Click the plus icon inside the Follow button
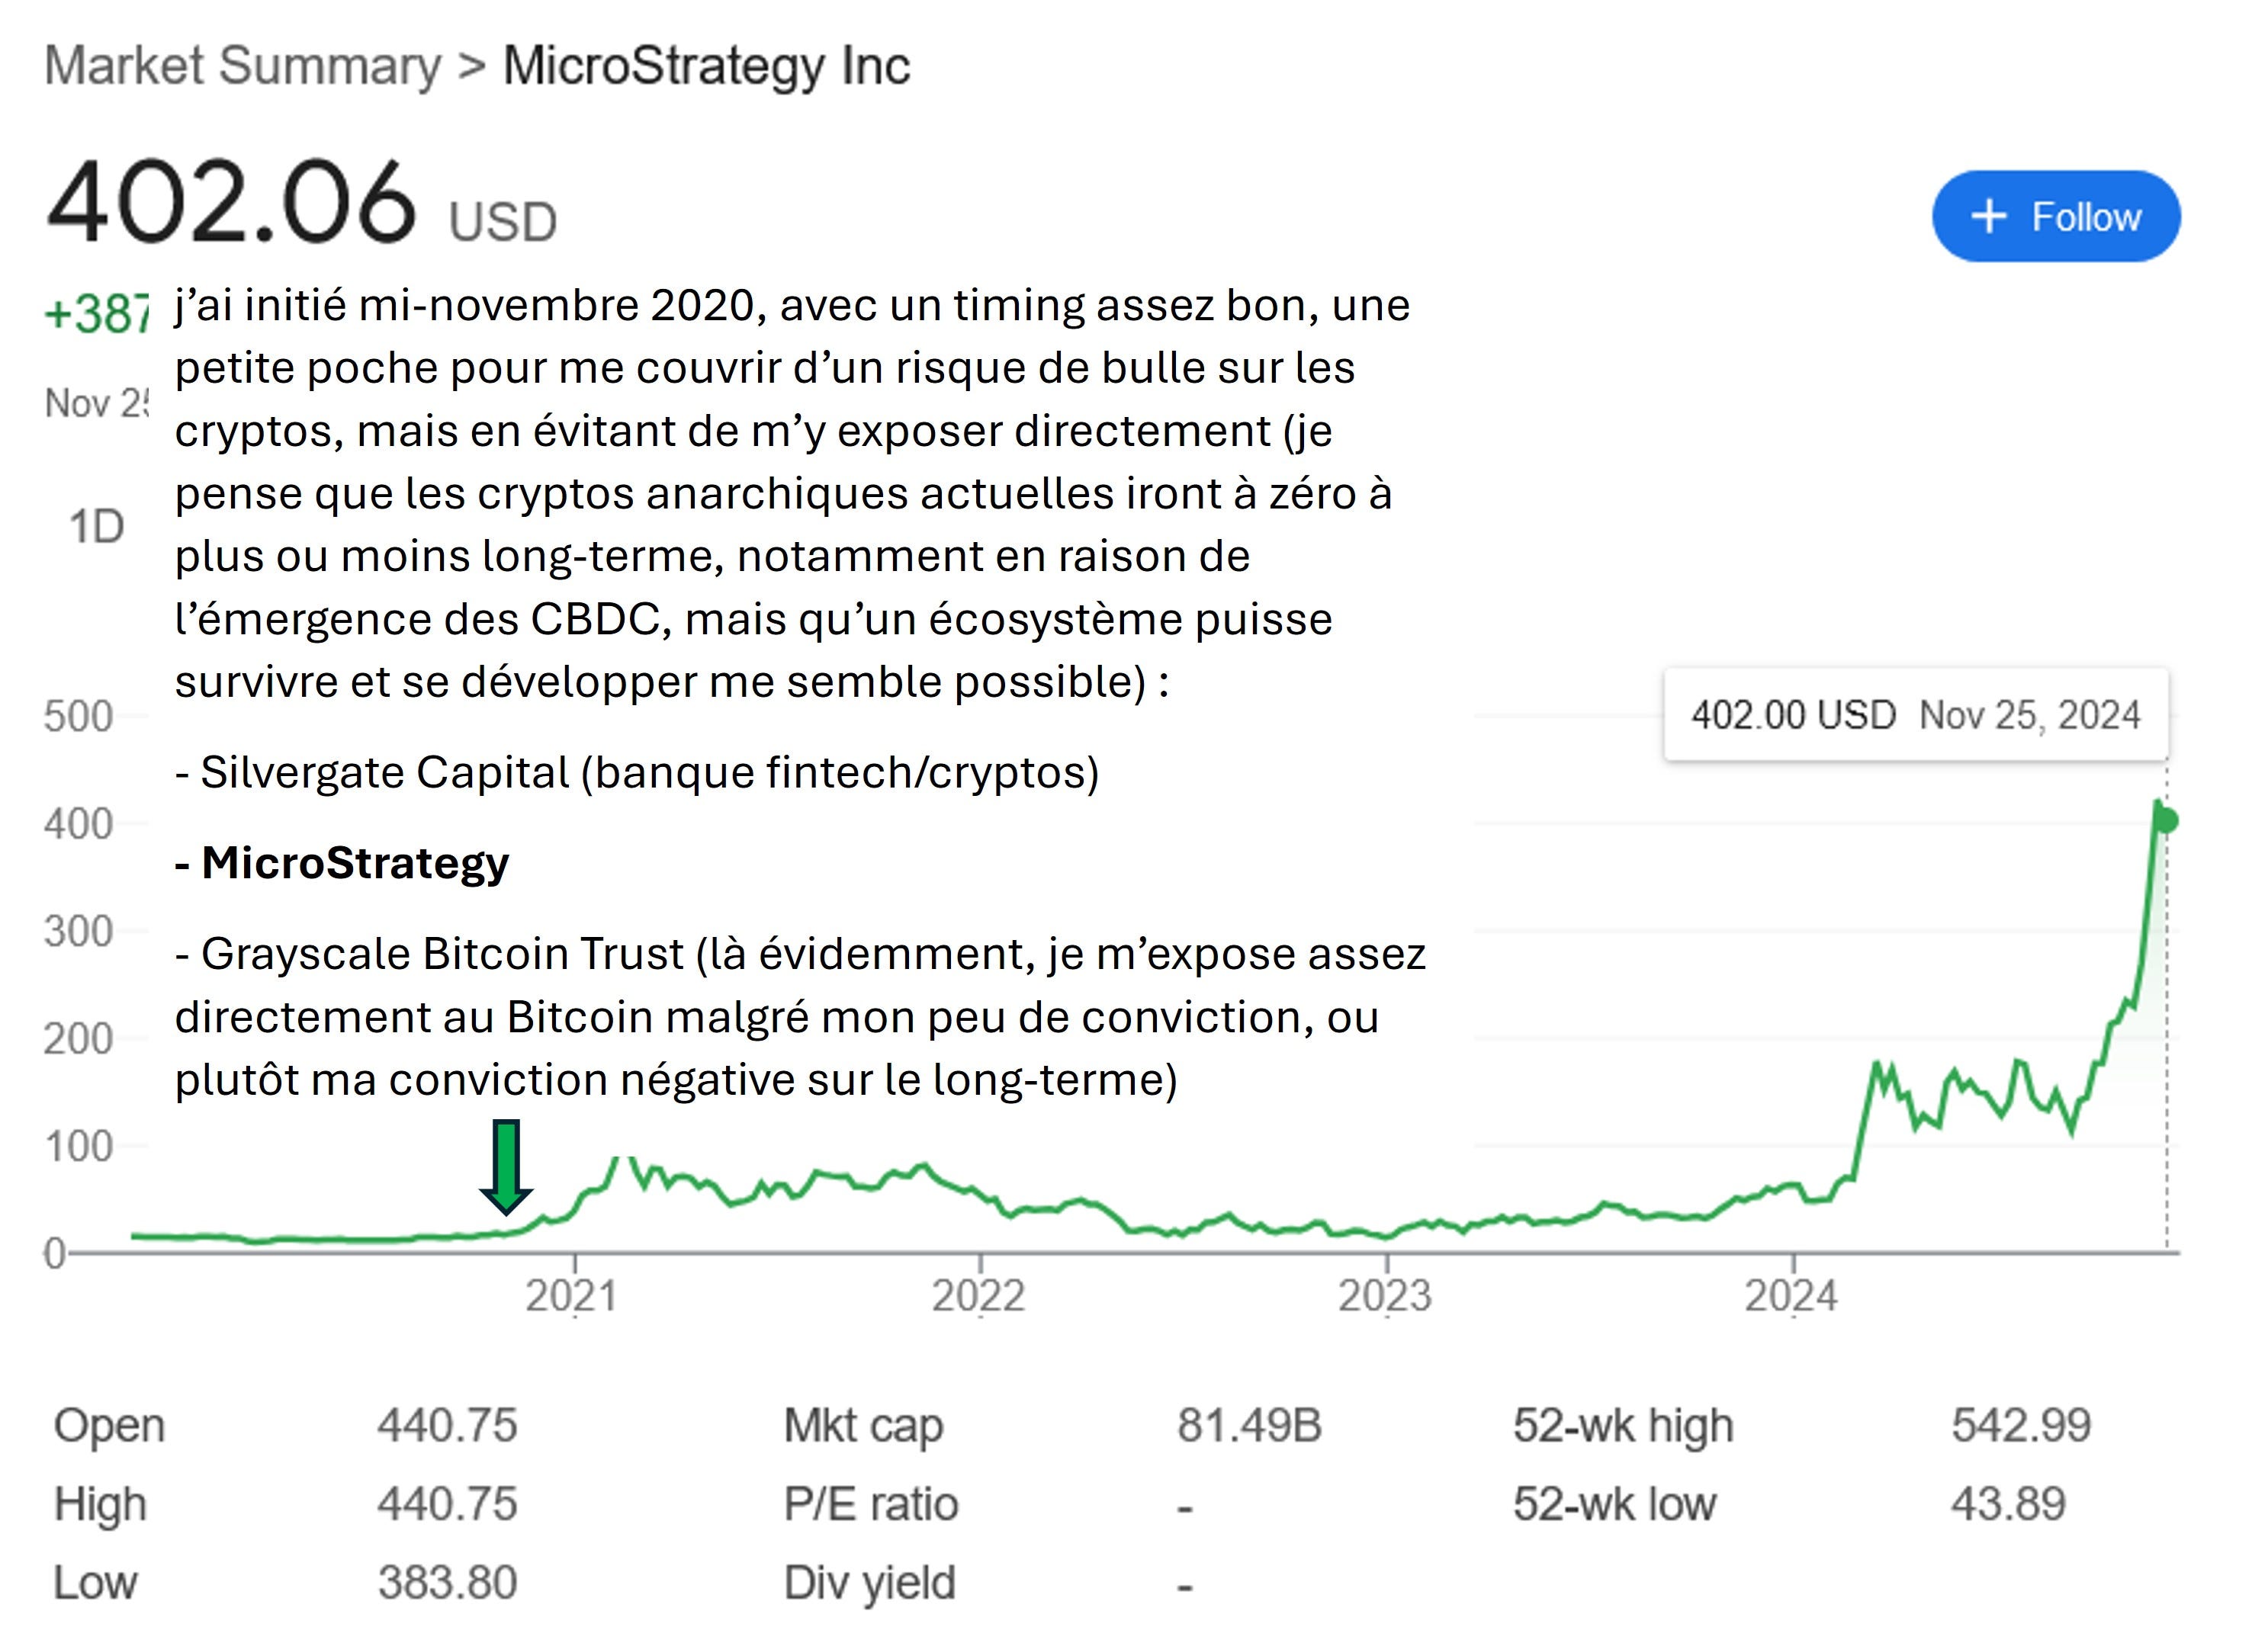2268x1646 pixels. [1990, 217]
